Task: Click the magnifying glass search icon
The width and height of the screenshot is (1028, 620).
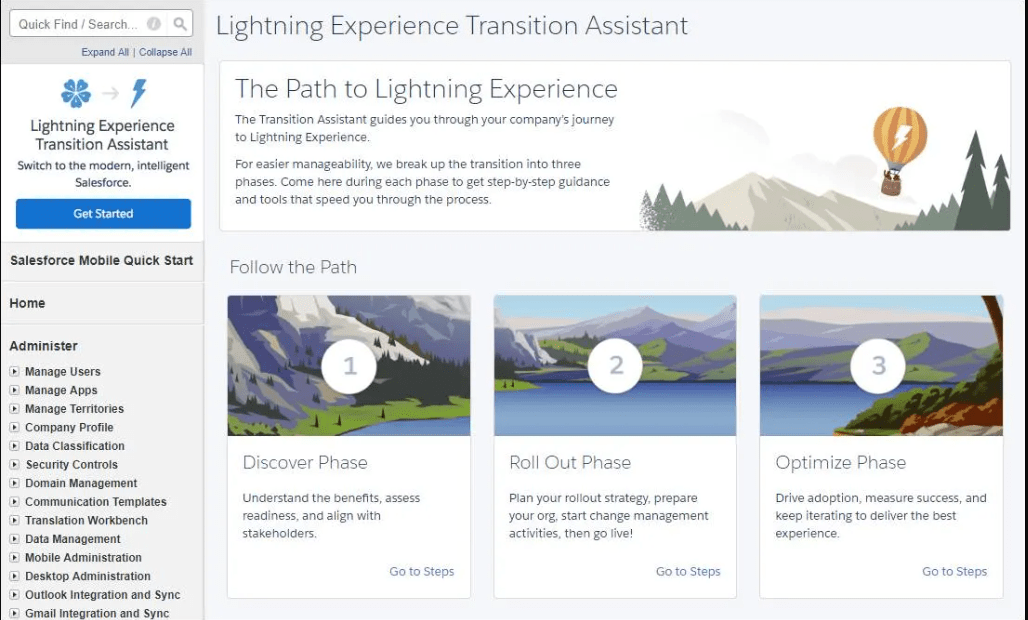Action: [180, 23]
